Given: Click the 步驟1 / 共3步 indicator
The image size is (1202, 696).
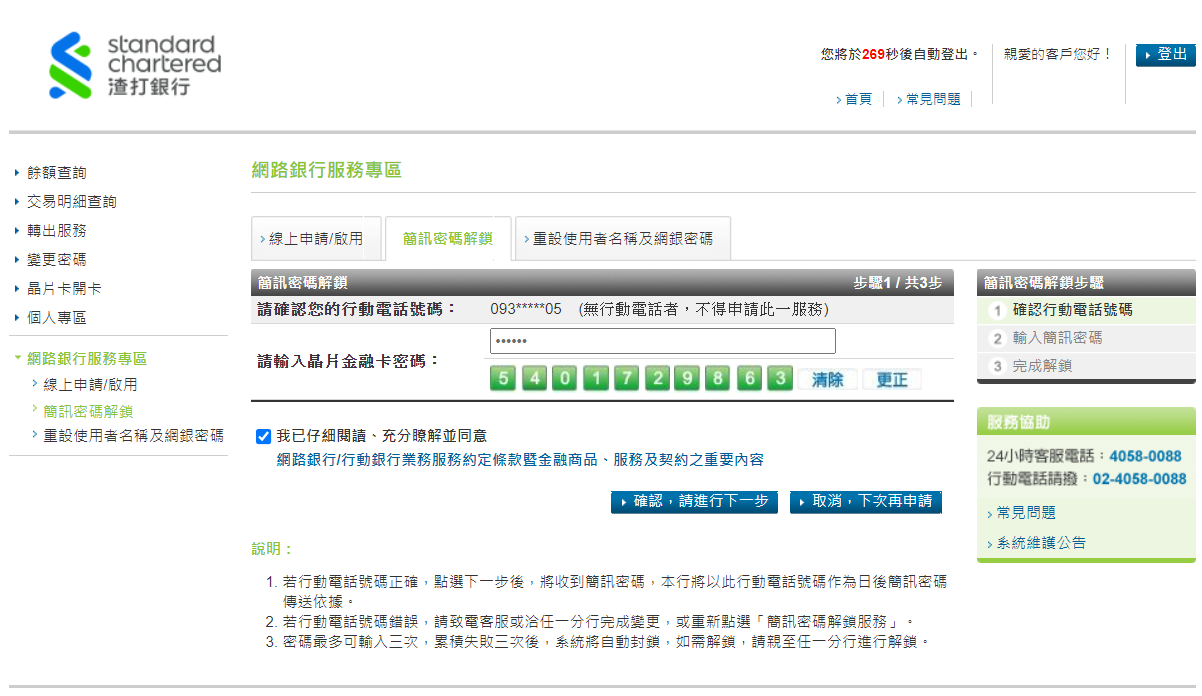Looking at the screenshot, I should 897,283.
